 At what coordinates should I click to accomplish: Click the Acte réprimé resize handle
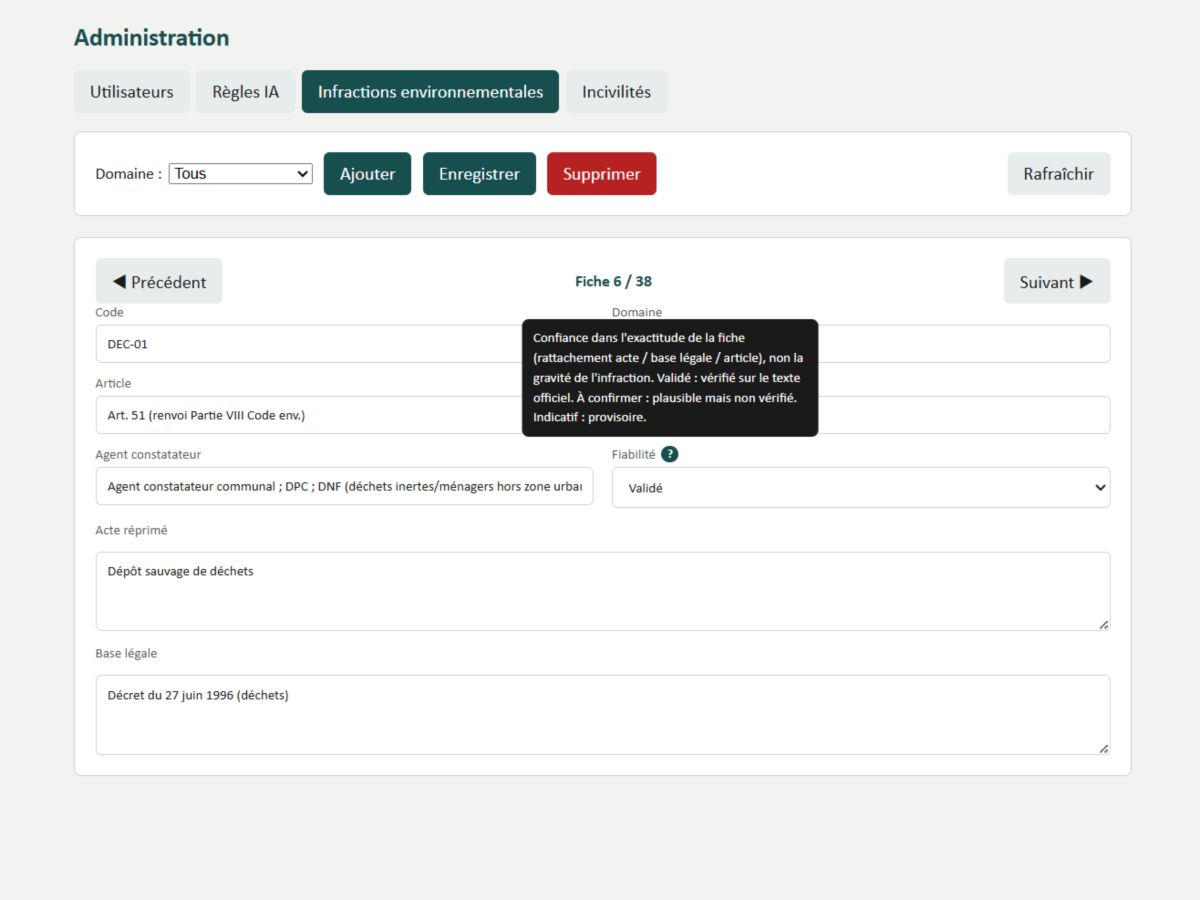(x=1103, y=624)
